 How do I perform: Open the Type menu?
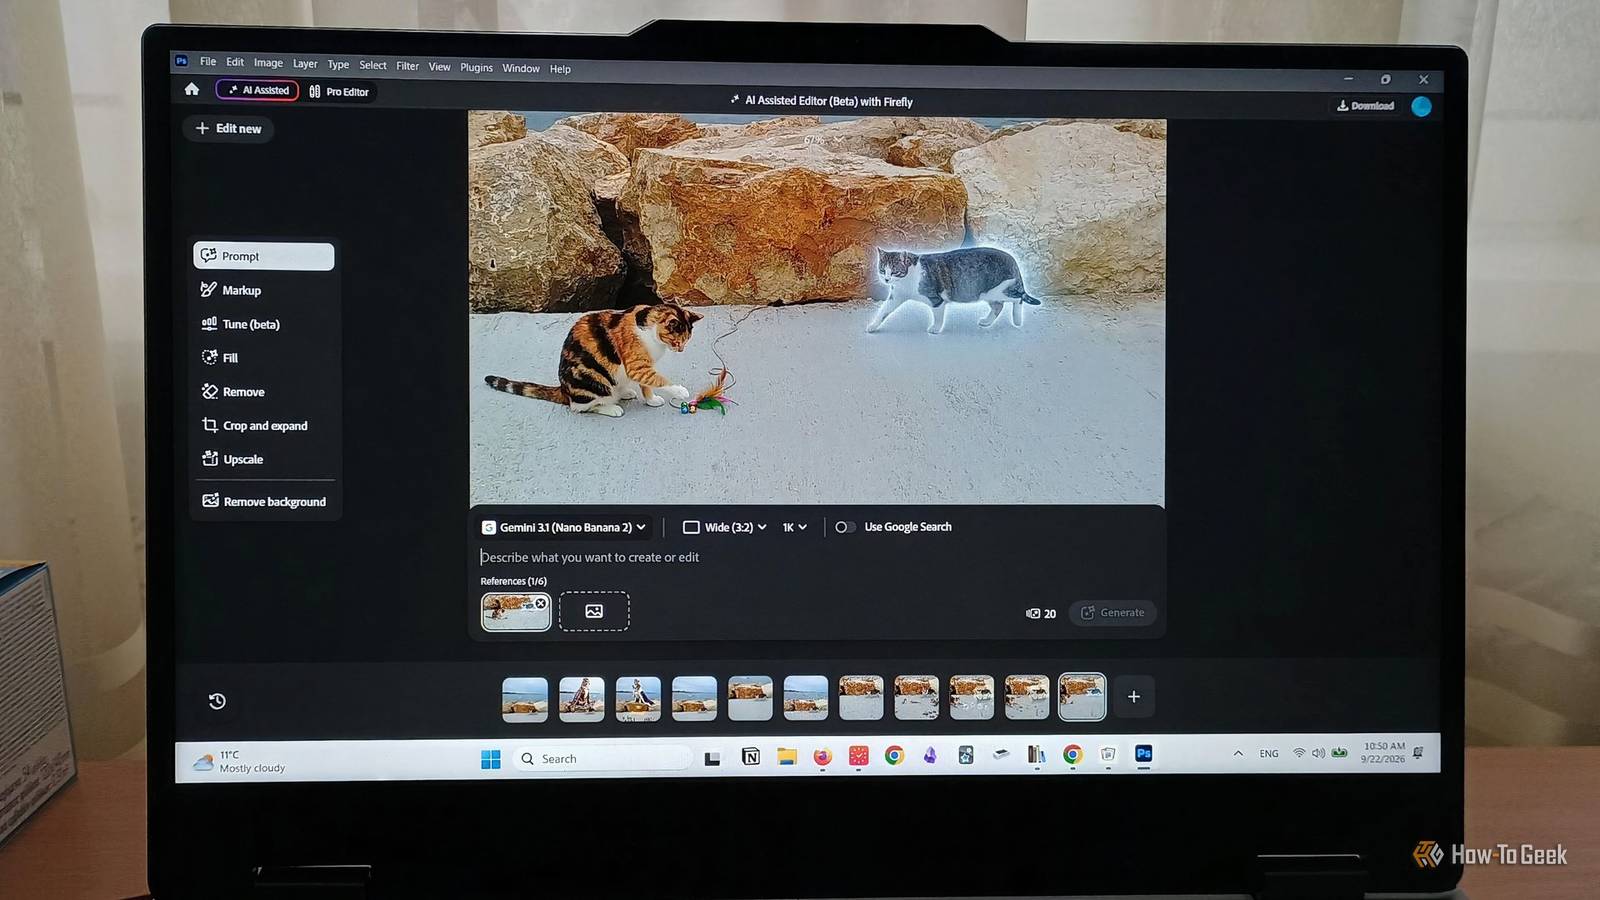coord(338,64)
